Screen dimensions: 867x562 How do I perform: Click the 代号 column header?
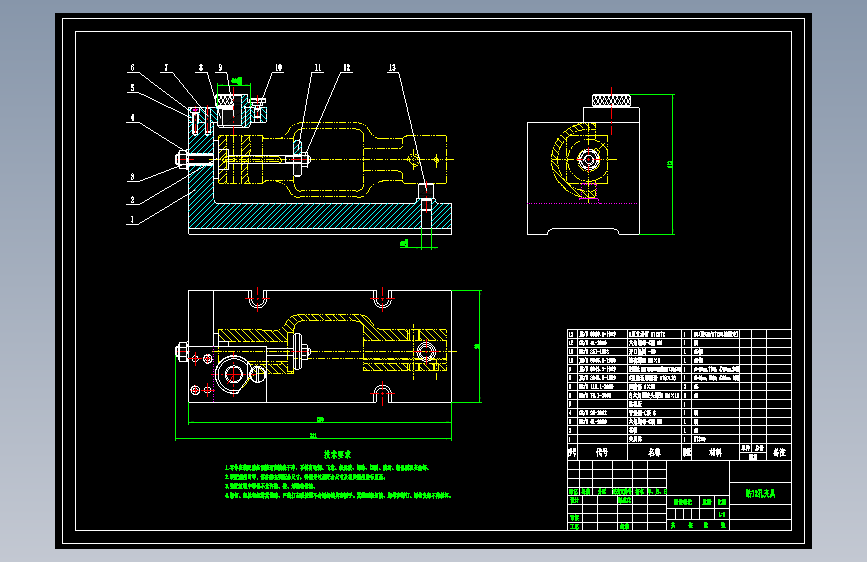(602, 452)
